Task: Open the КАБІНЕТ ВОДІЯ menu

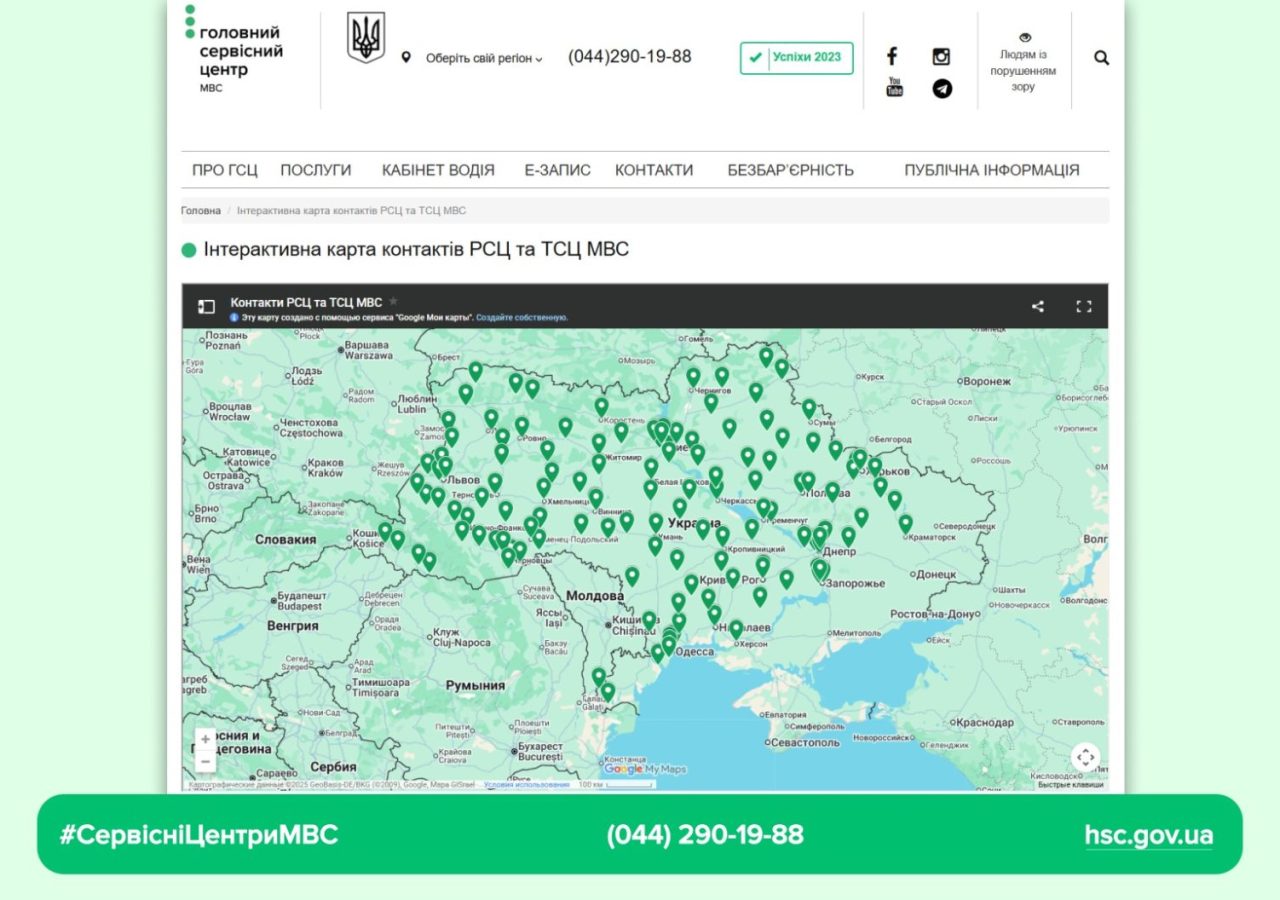Action: (x=438, y=170)
